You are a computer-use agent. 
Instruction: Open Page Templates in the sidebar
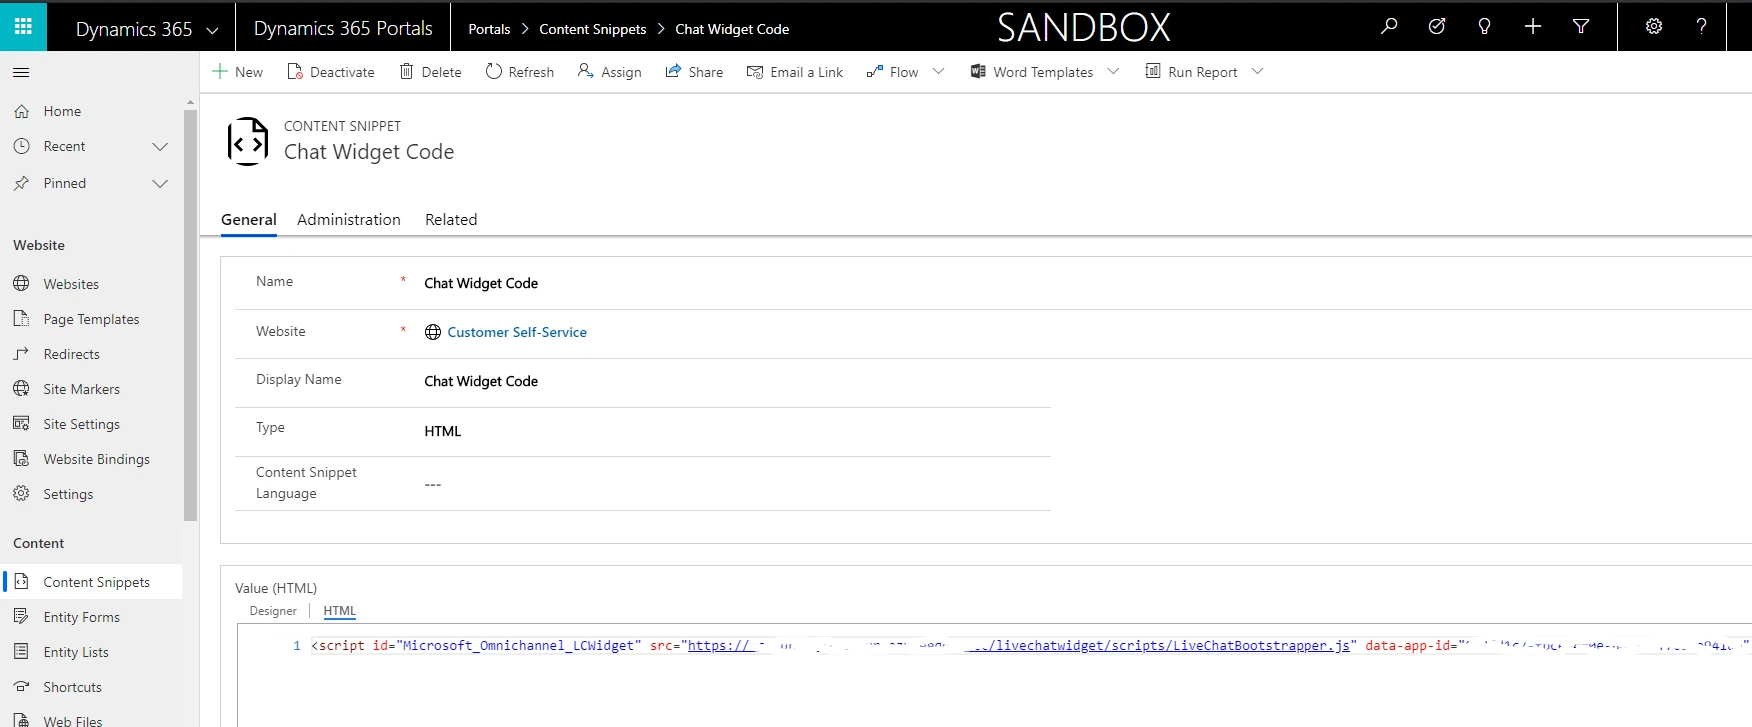pyautogui.click(x=91, y=319)
